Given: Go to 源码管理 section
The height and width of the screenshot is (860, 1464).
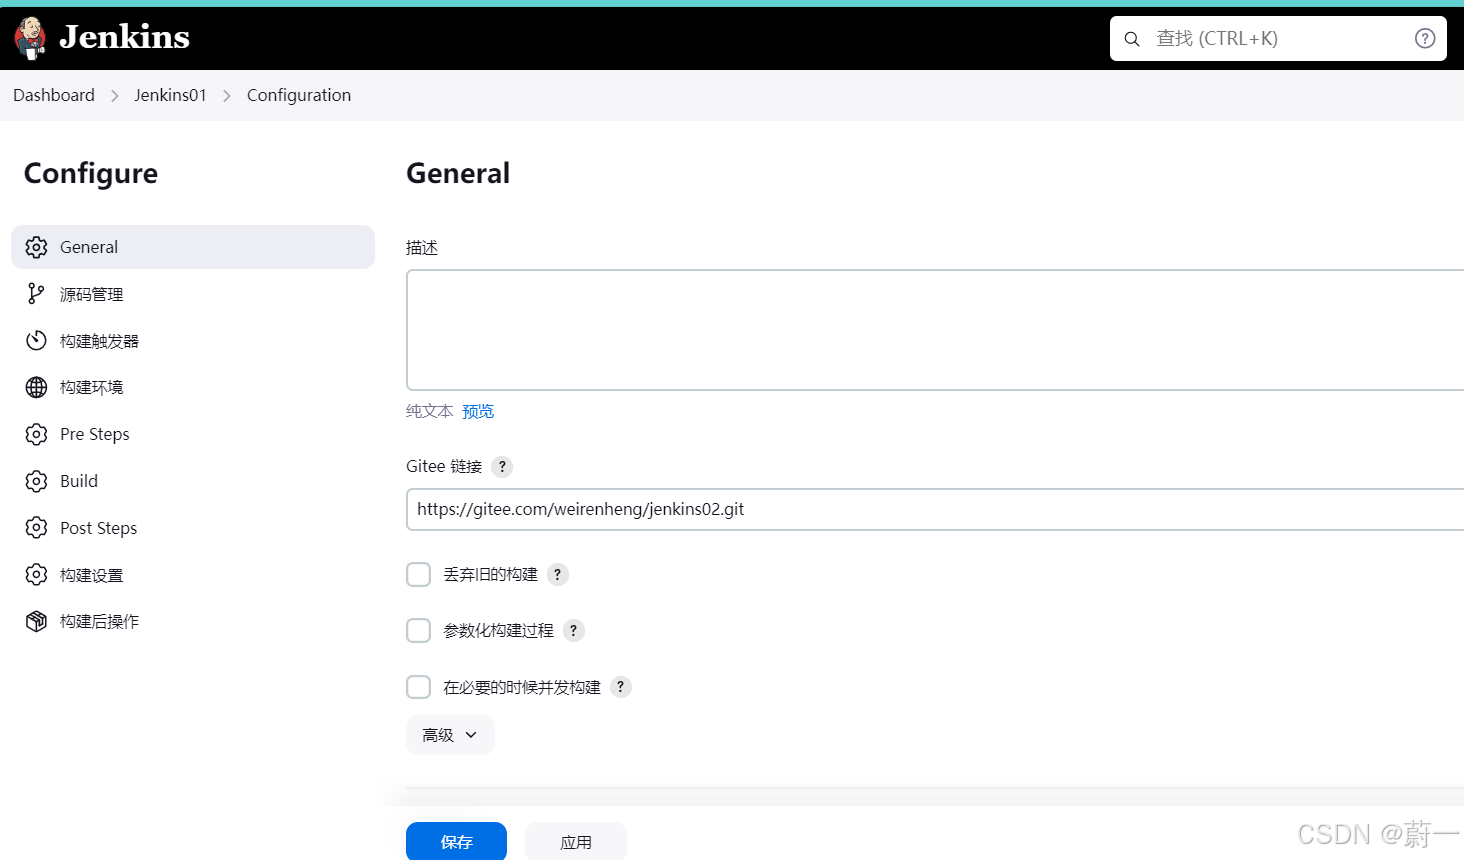Looking at the screenshot, I should coord(193,294).
